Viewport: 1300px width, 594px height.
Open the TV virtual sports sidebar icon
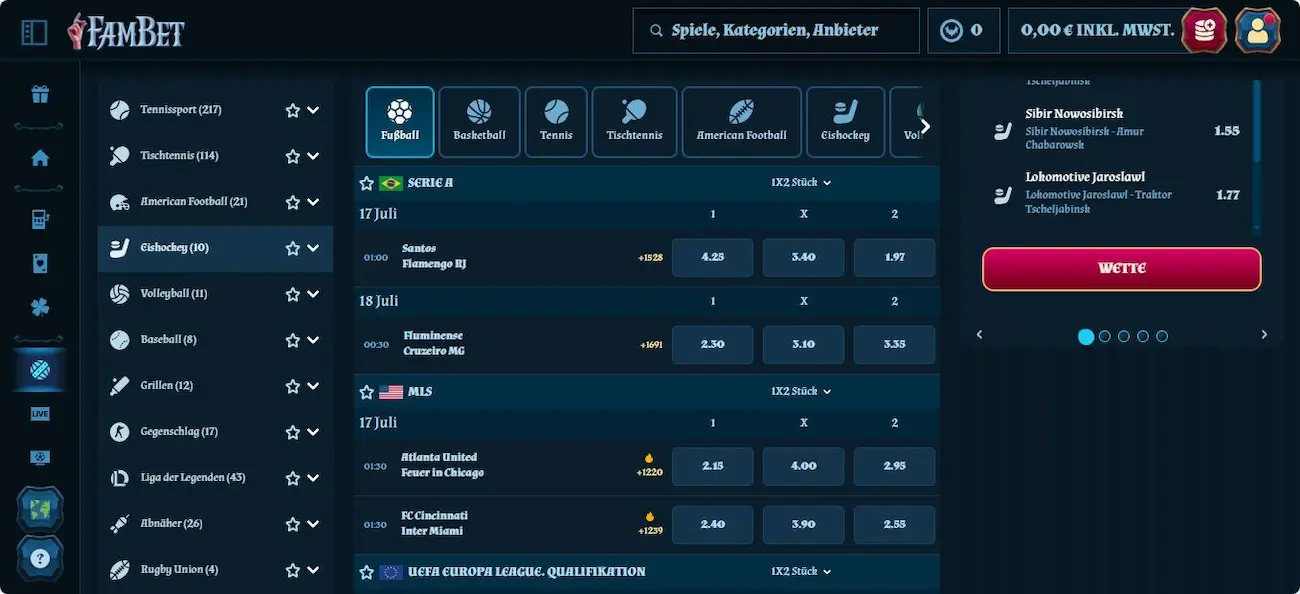coord(40,458)
